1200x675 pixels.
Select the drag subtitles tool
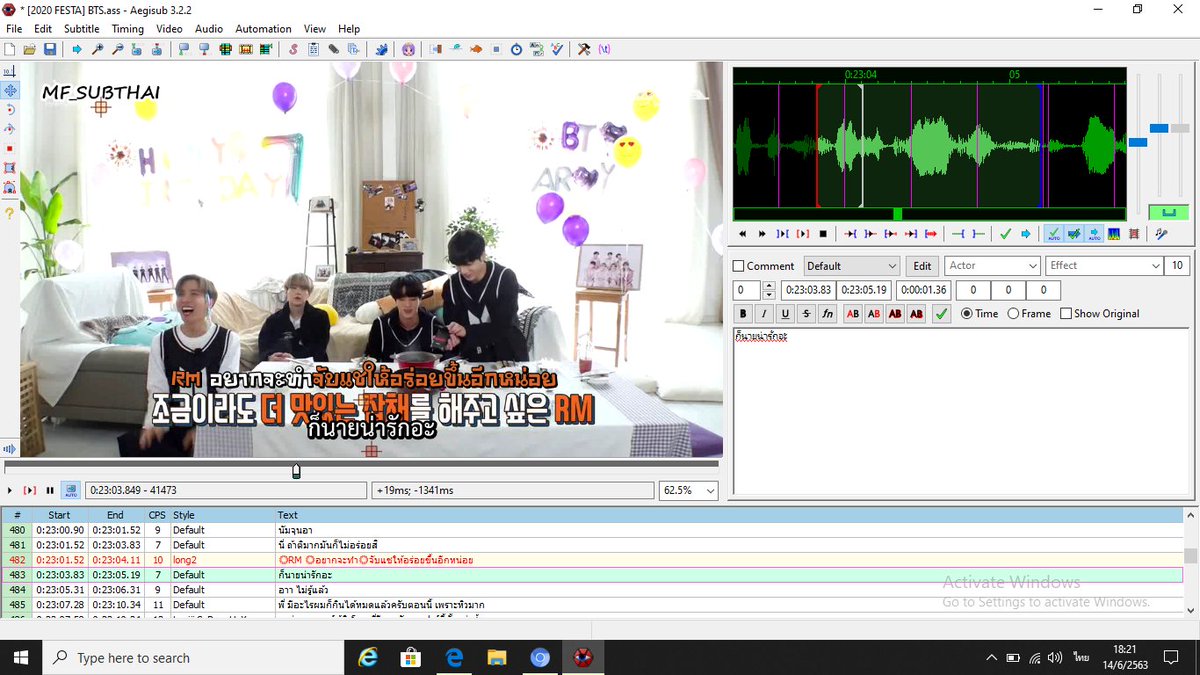click(9, 90)
